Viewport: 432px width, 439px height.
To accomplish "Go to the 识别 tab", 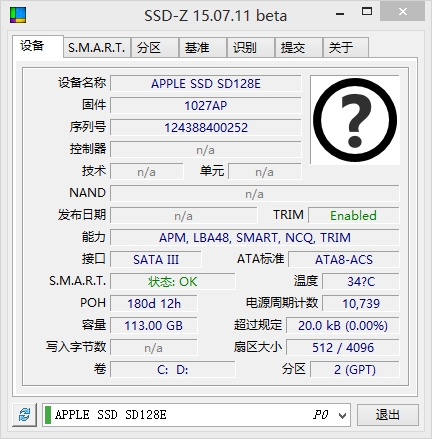I will (251, 48).
